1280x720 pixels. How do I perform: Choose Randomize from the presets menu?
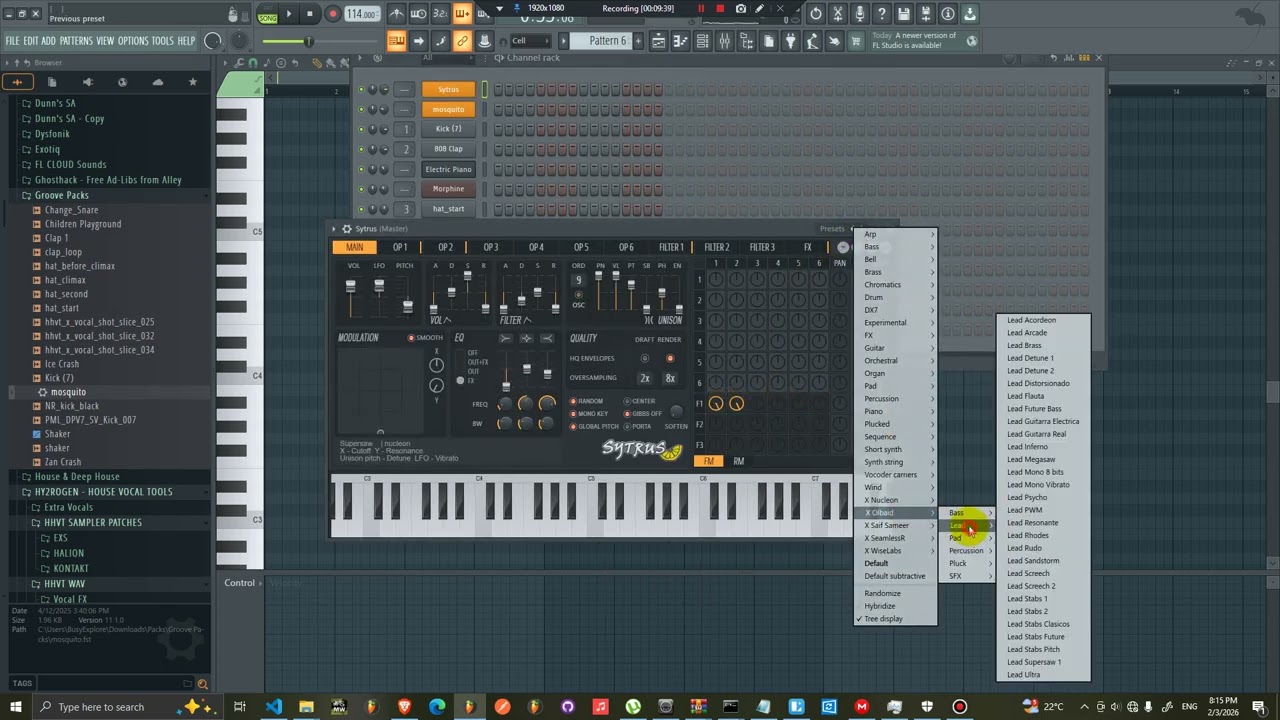tap(883, 593)
